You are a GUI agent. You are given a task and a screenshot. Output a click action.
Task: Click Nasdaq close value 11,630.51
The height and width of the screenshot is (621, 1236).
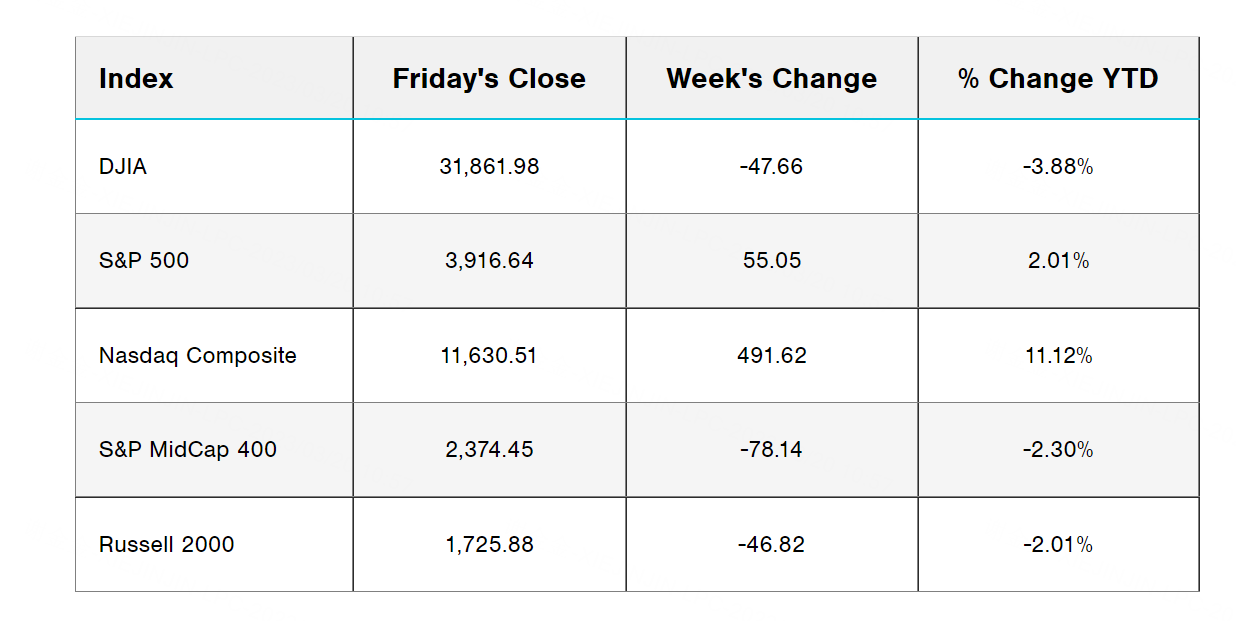tap(489, 356)
